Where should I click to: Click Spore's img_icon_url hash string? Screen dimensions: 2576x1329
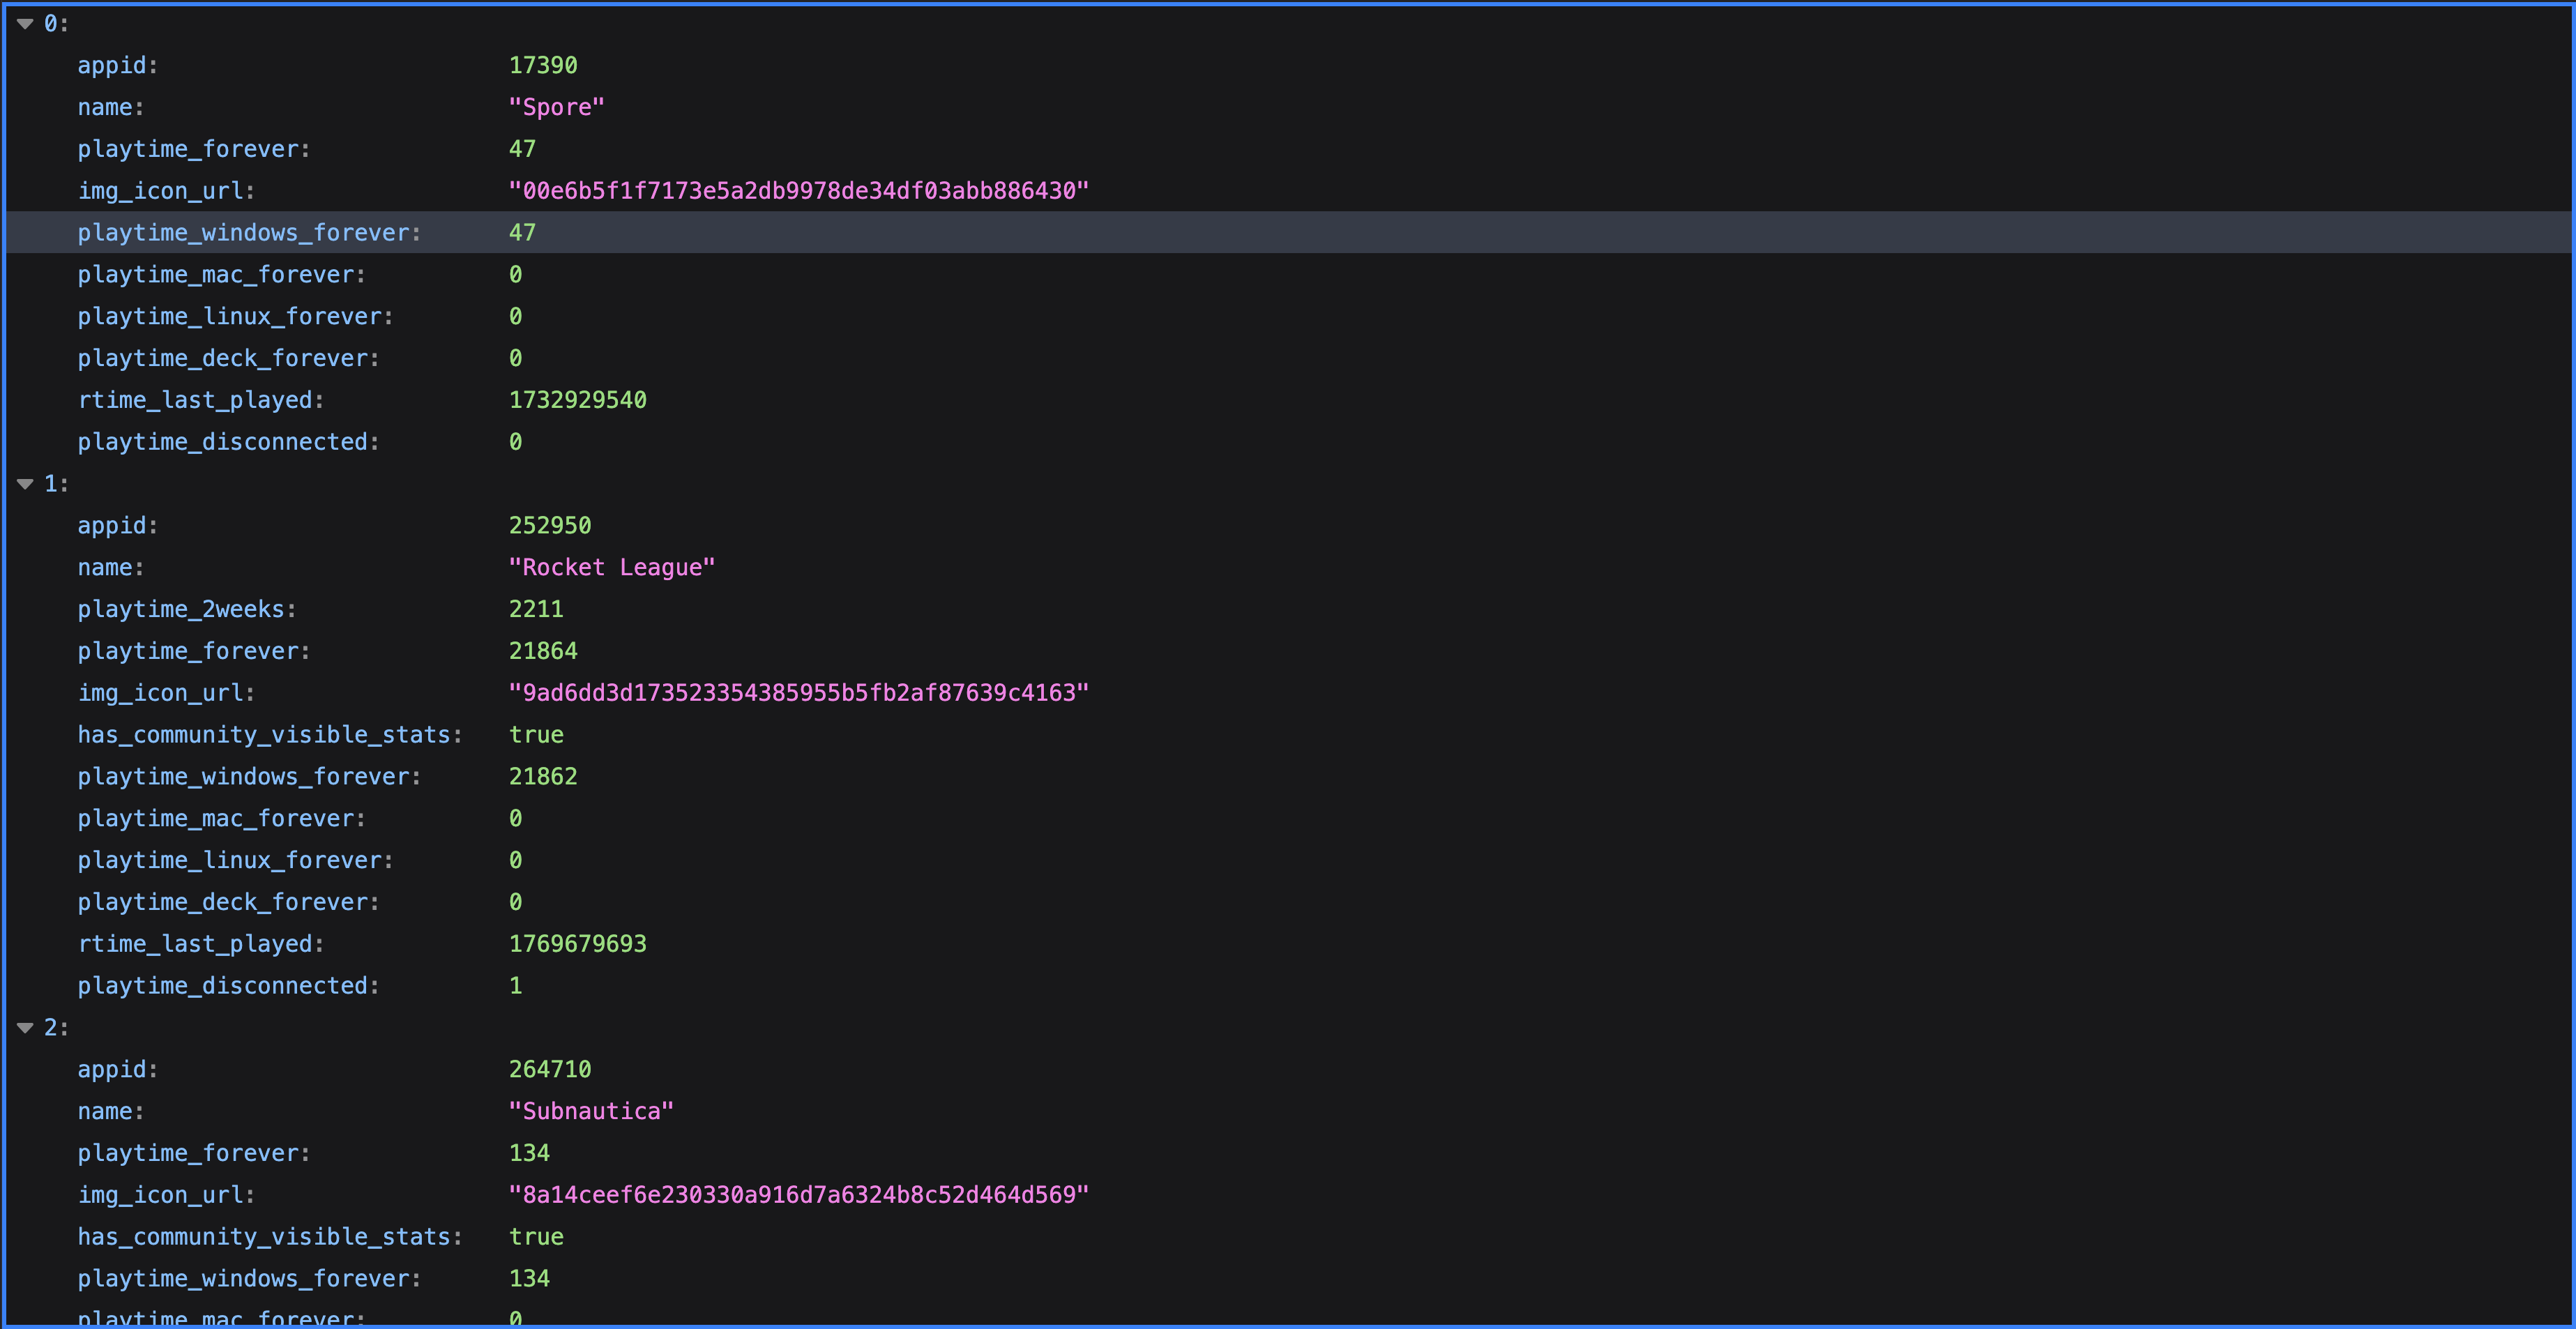click(798, 191)
